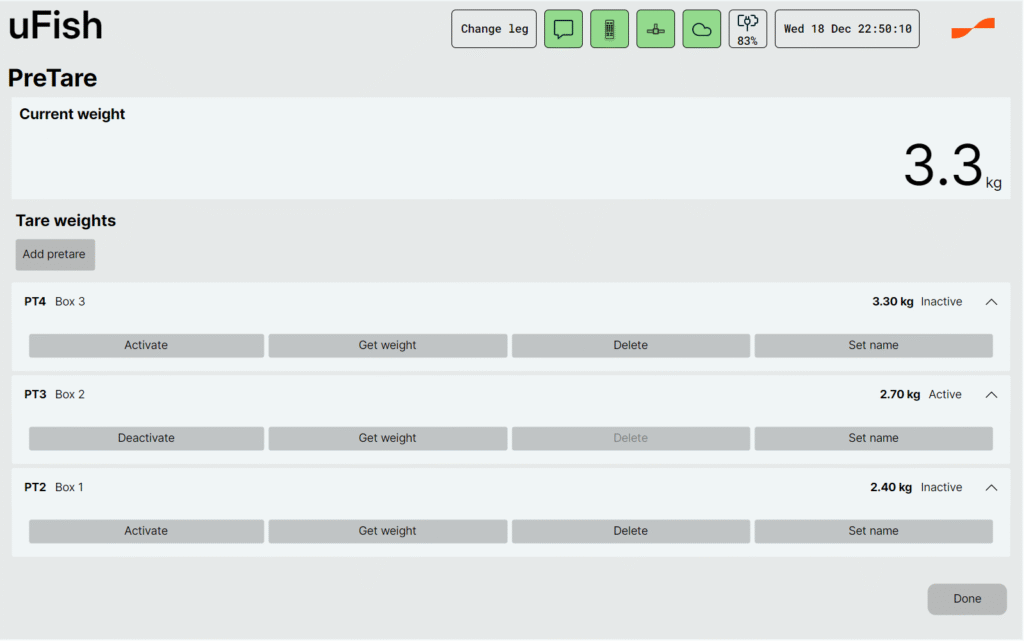Get weight for PT2 Box 1
Viewport: 1024px width, 641px height.
click(387, 531)
